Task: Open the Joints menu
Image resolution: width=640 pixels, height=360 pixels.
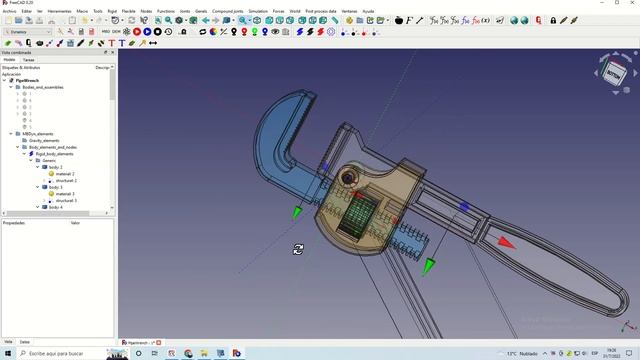Action: (x=185, y=11)
